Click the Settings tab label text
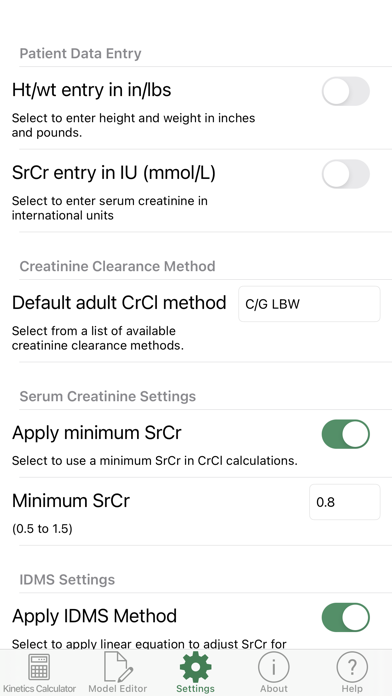This screenshot has height=696, width=392. [195, 688]
